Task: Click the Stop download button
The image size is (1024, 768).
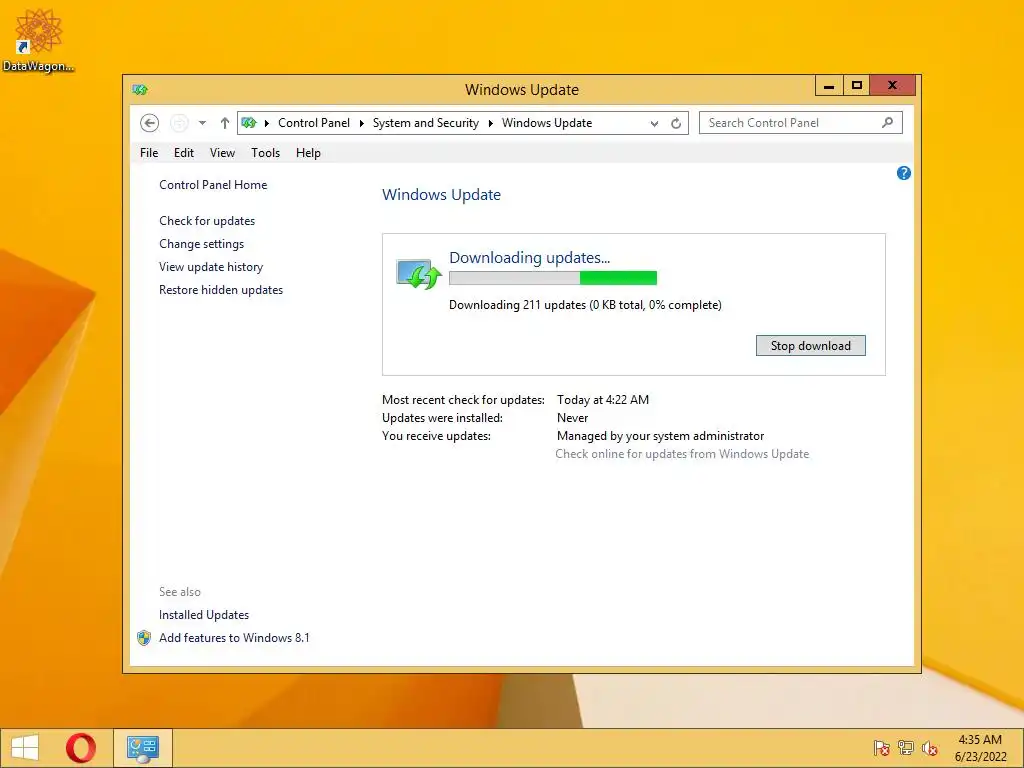Action: [x=810, y=345]
